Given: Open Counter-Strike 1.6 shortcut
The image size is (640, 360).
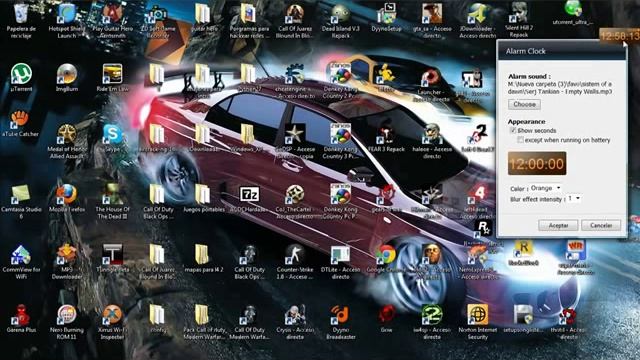Looking at the screenshot, I should click(295, 255).
